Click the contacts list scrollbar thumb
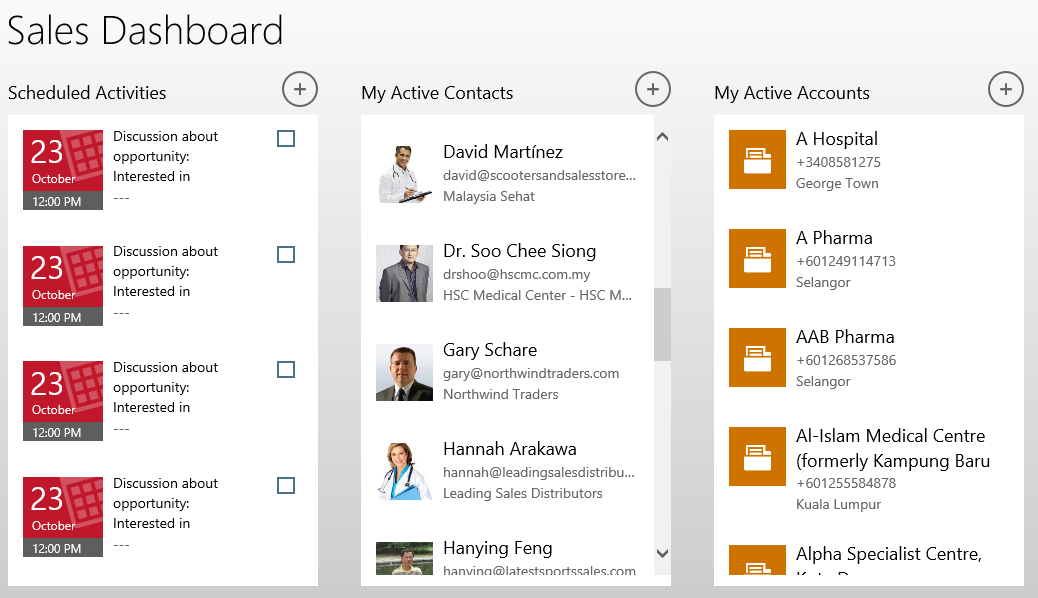 pos(662,324)
